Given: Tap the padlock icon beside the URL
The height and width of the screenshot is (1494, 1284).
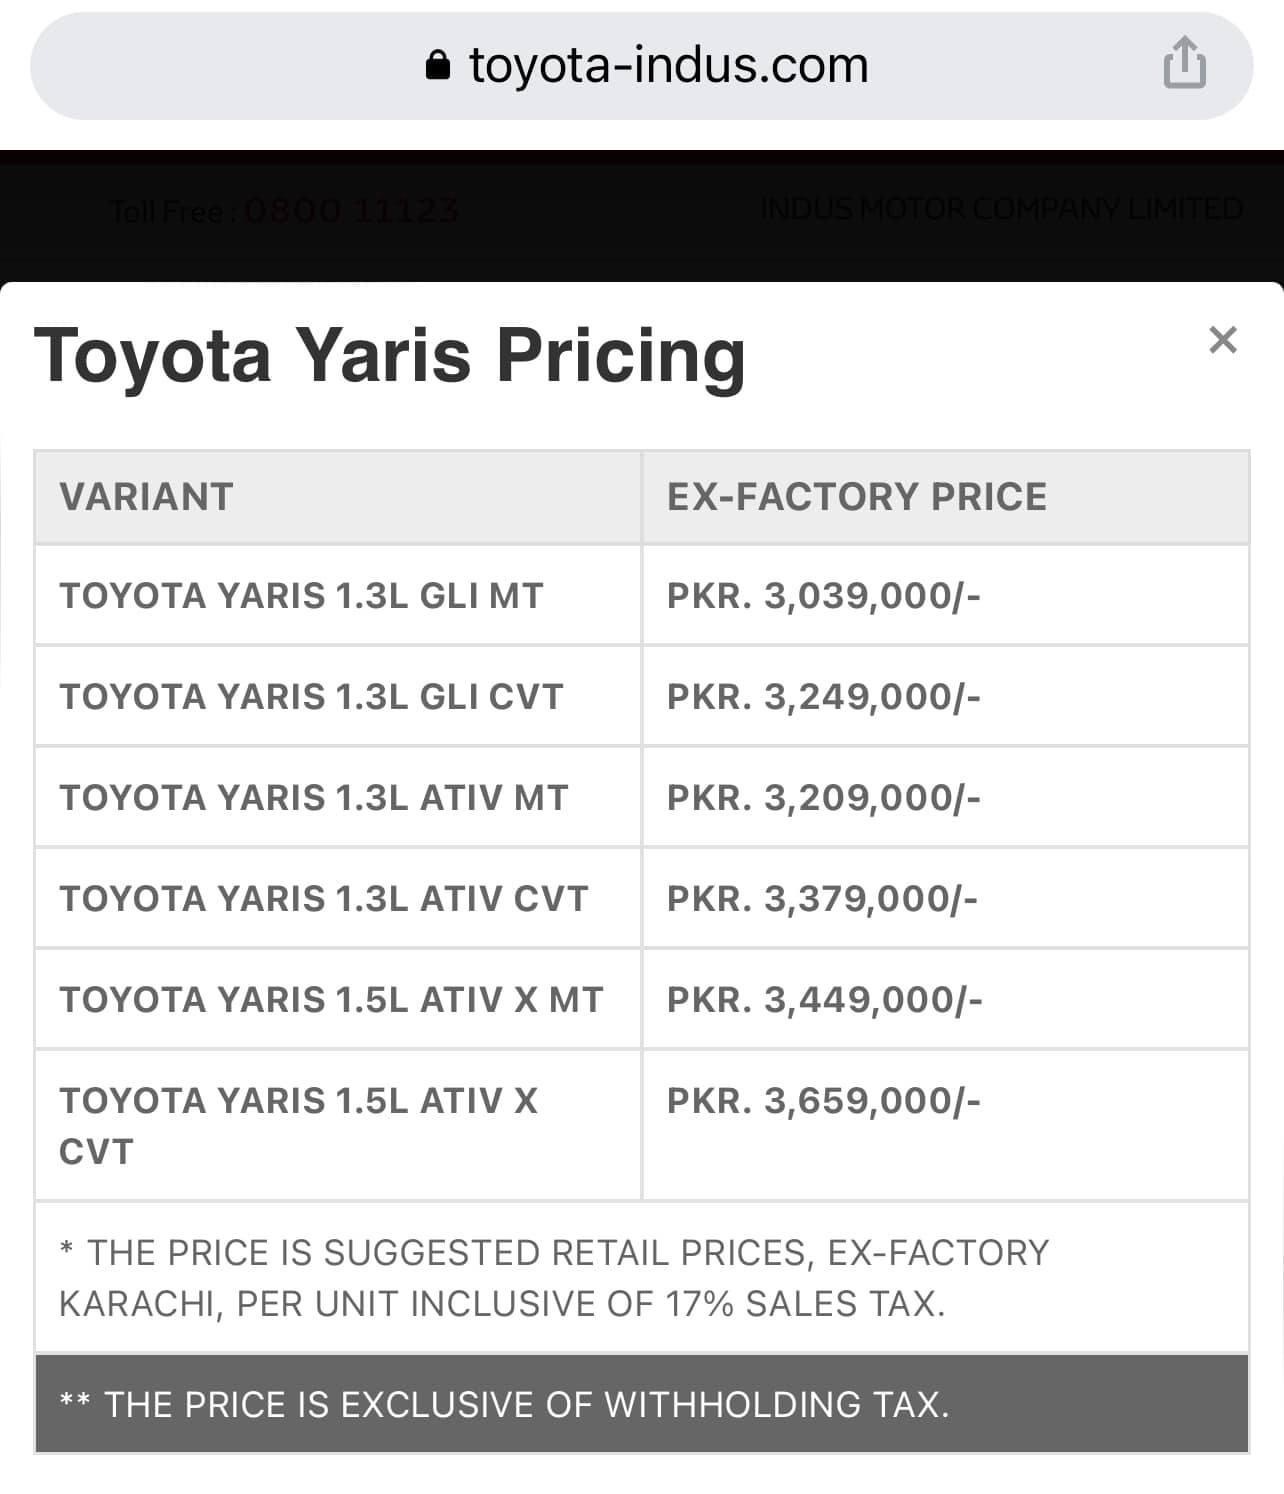Looking at the screenshot, I should coord(437,65).
